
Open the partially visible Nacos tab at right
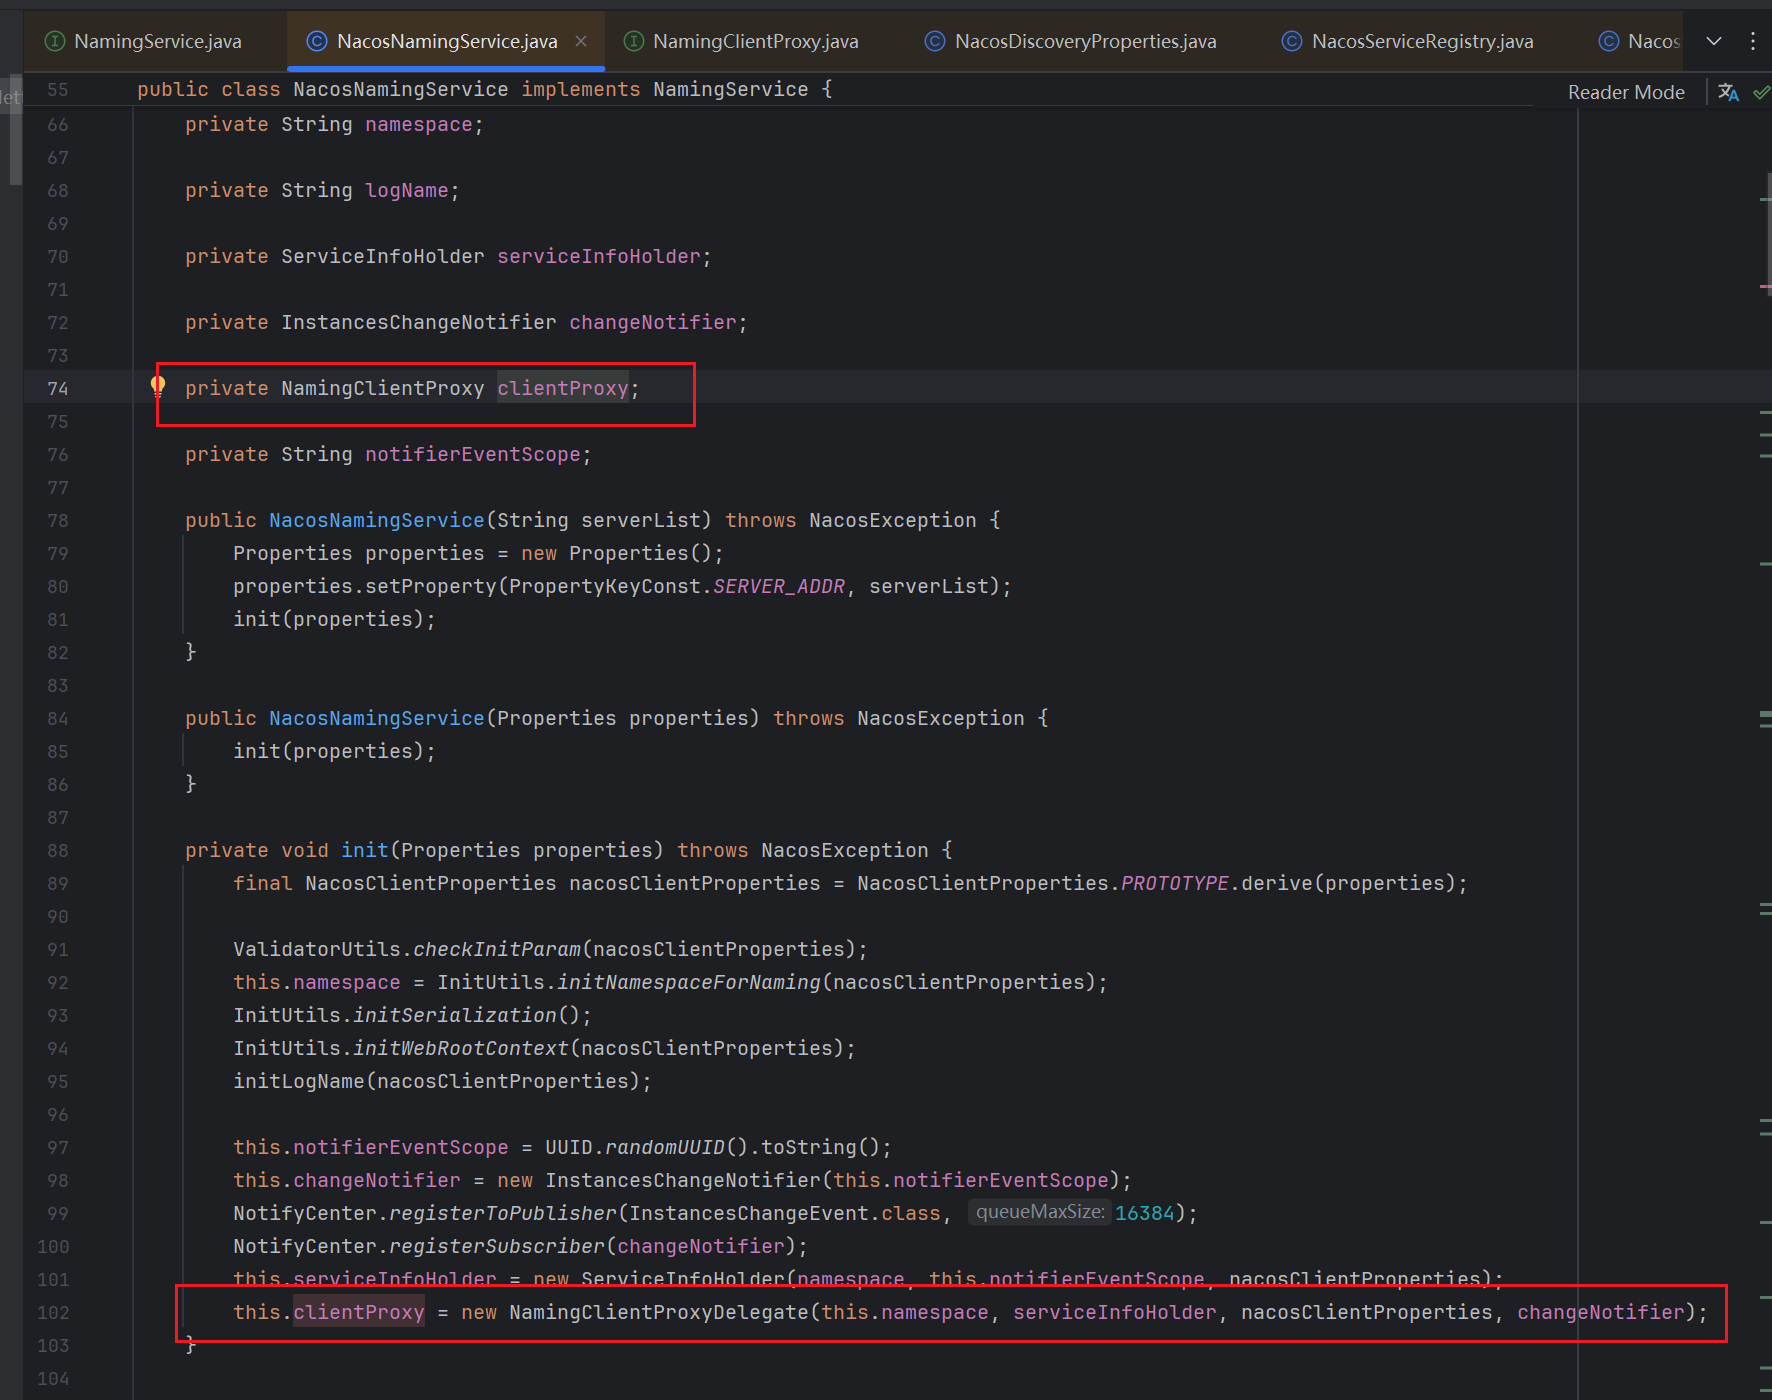coord(1652,41)
